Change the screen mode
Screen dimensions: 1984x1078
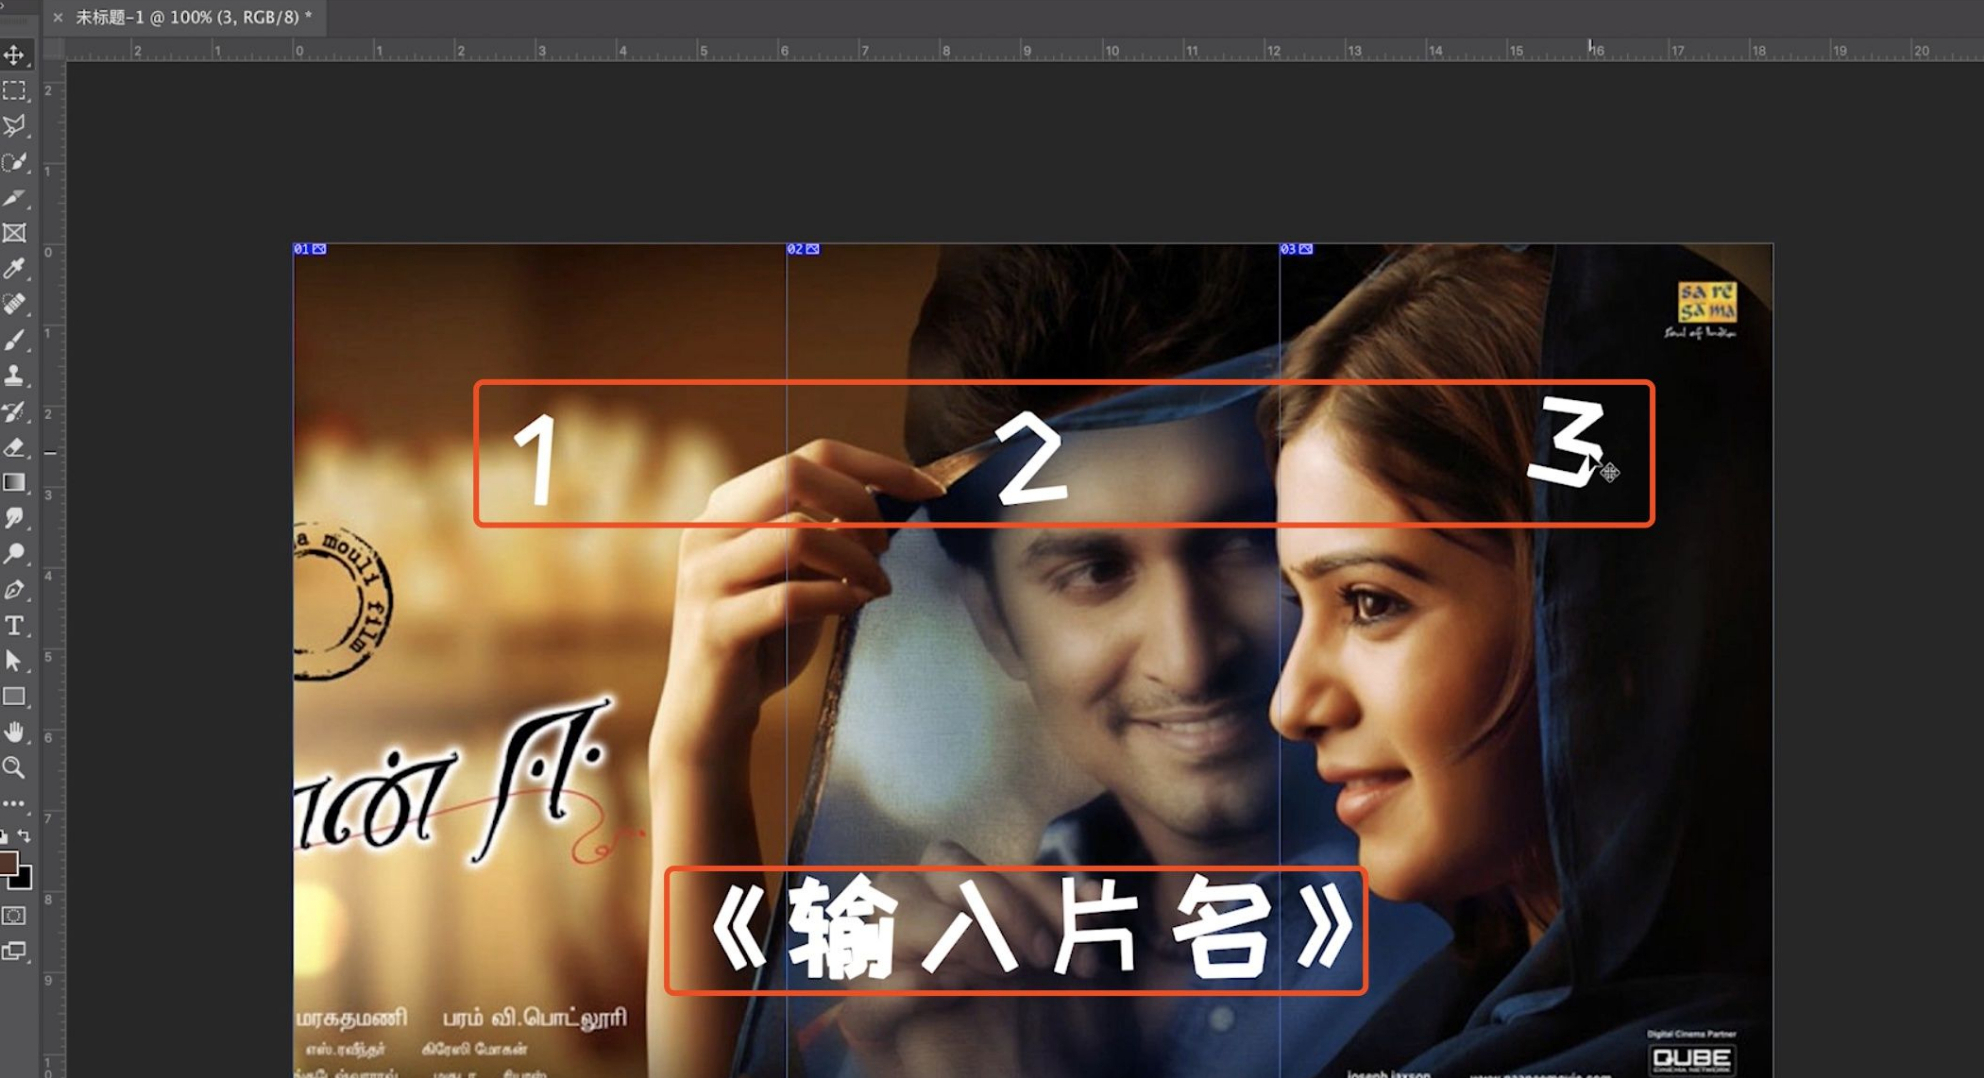coord(14,951)
